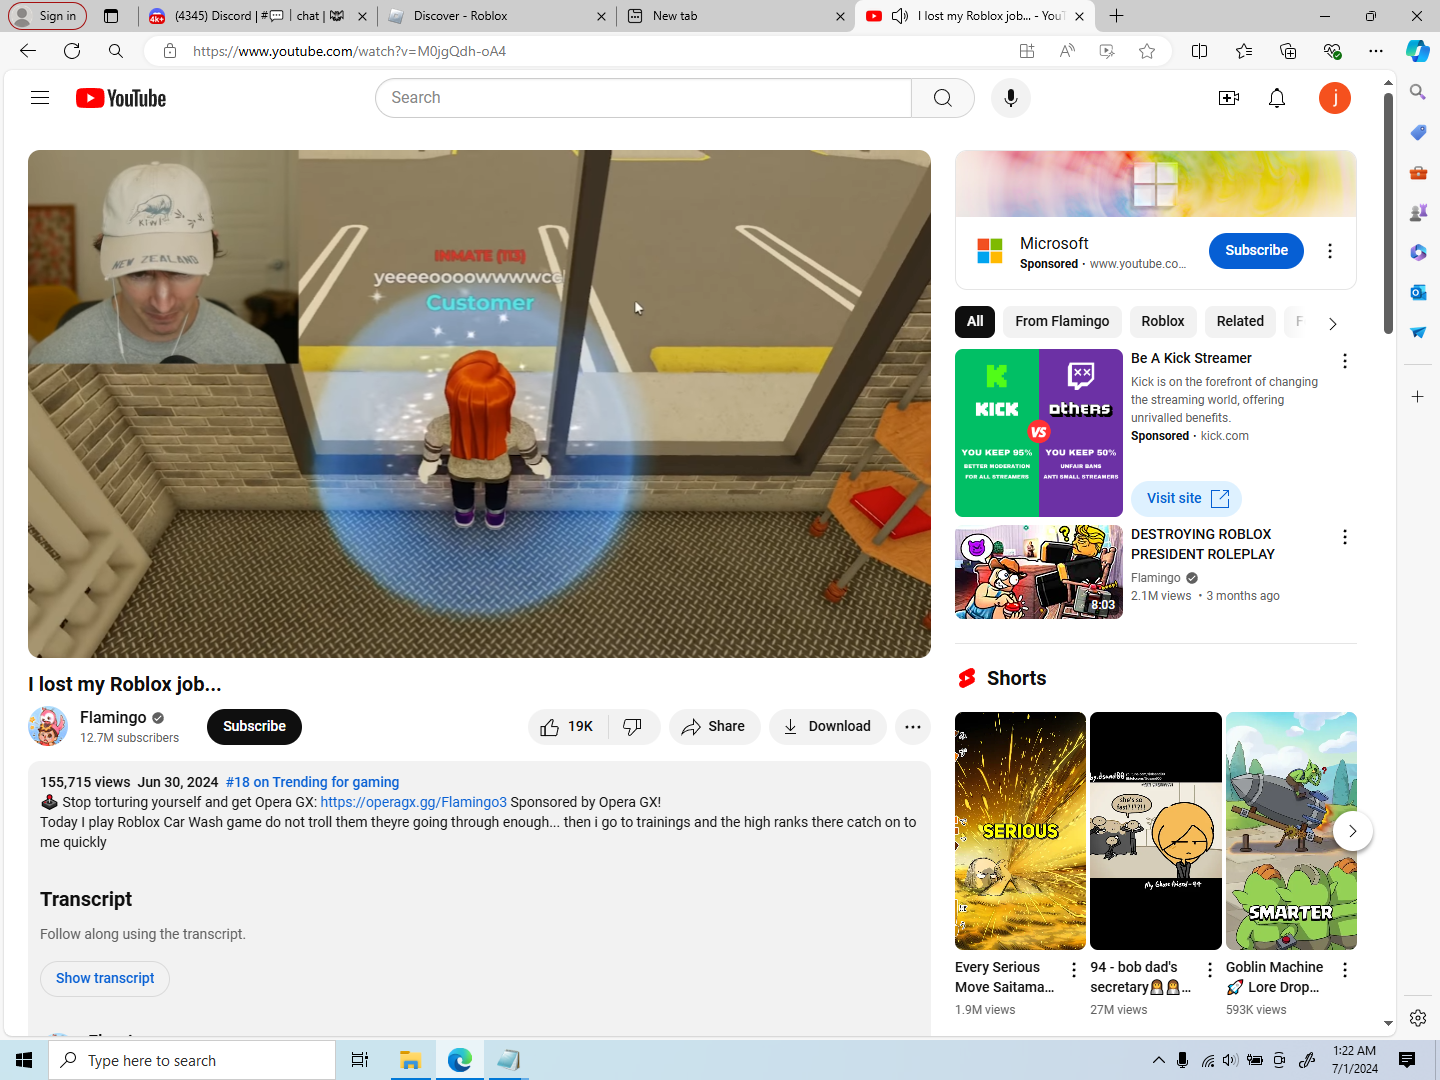Open Windows Start menu

click(x=24, y=1060)
